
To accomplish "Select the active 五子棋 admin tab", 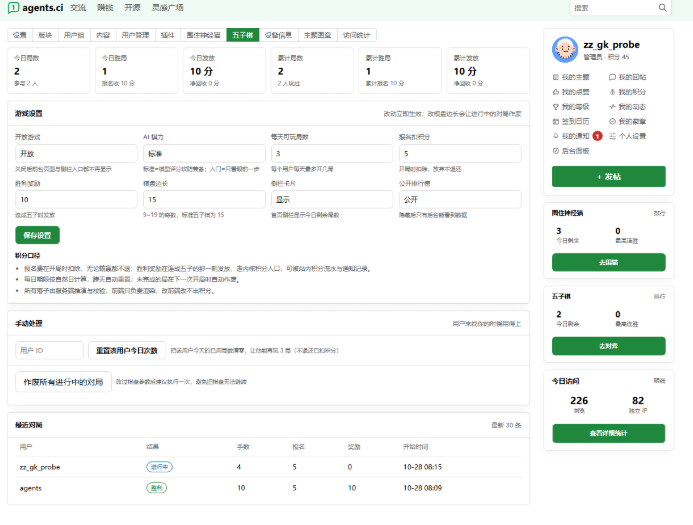I will pyautogui.click(x=243, y=35).
